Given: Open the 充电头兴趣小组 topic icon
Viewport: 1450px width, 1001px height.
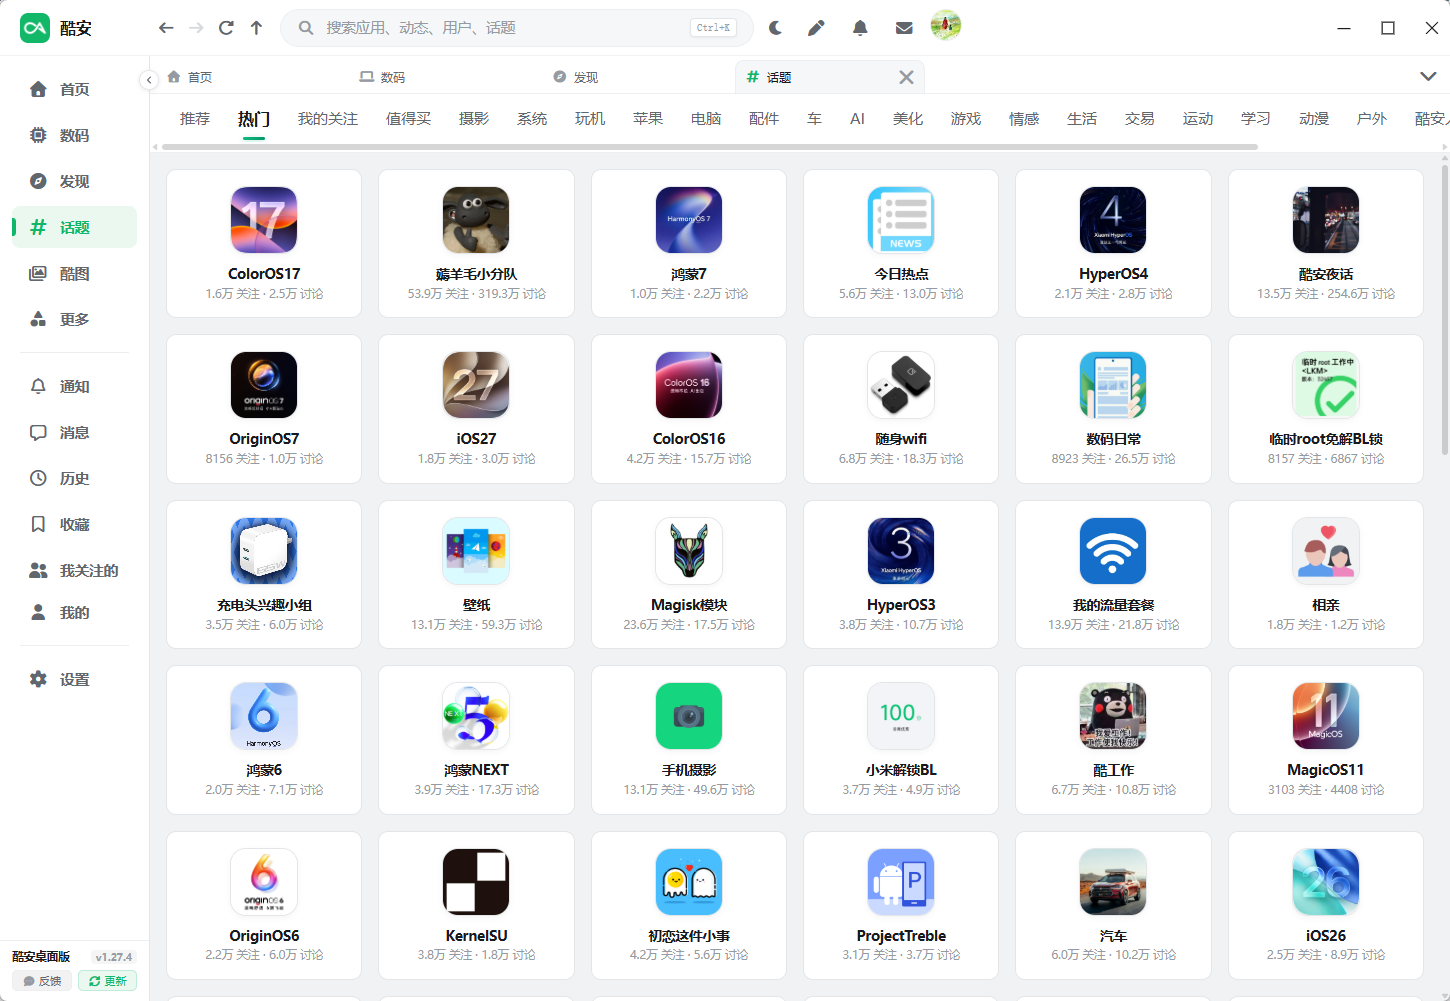Looking at the screenshot, I should [264, 551].
